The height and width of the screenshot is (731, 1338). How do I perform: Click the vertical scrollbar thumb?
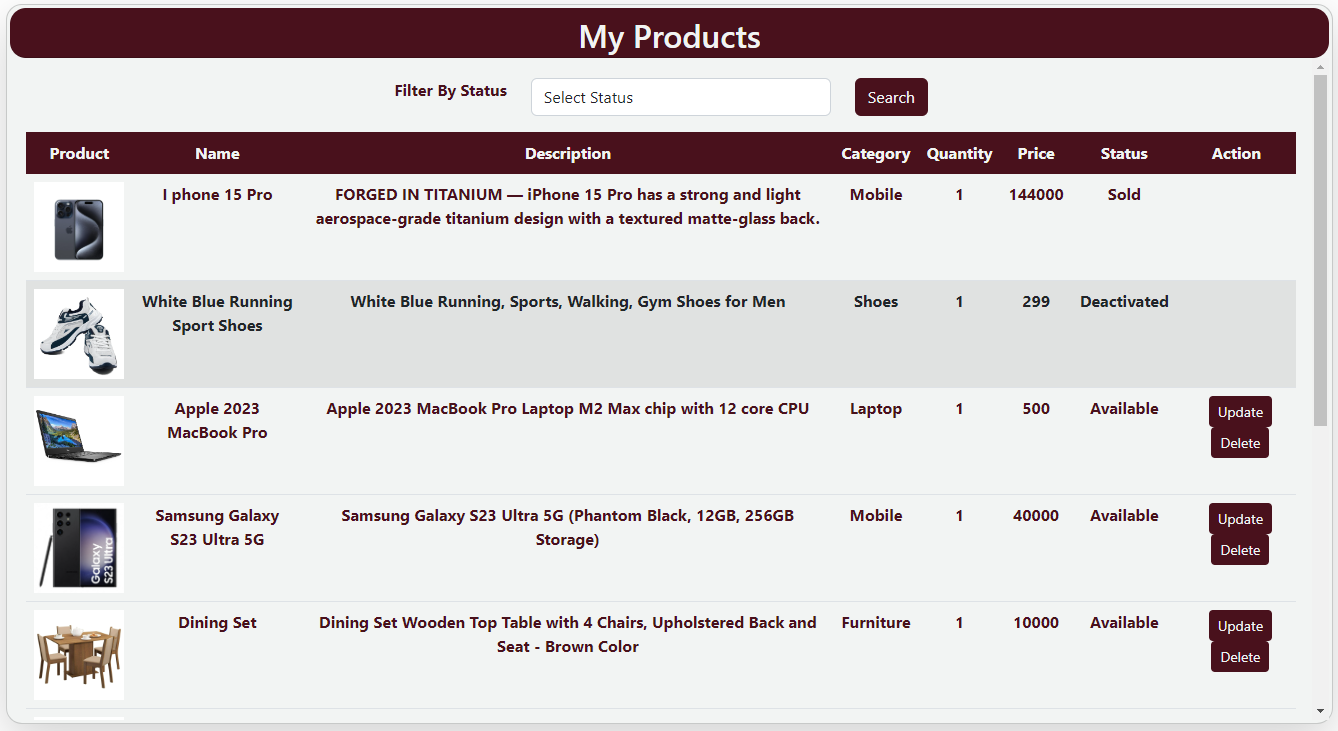tap(1320, 250)
